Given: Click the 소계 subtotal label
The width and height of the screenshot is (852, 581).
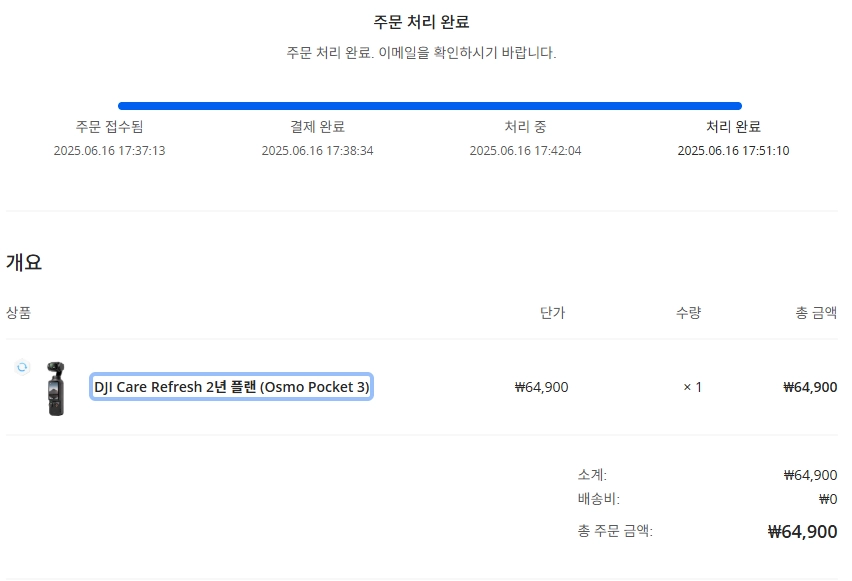Looking at the screenshot, I should [592, 475].
